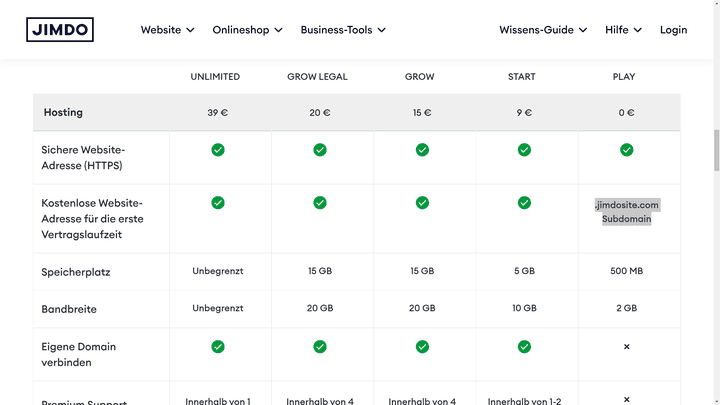This screenshot has height=405, width=720.
Task: Open the Onlineshop dropdown menu
Action: 247,30
